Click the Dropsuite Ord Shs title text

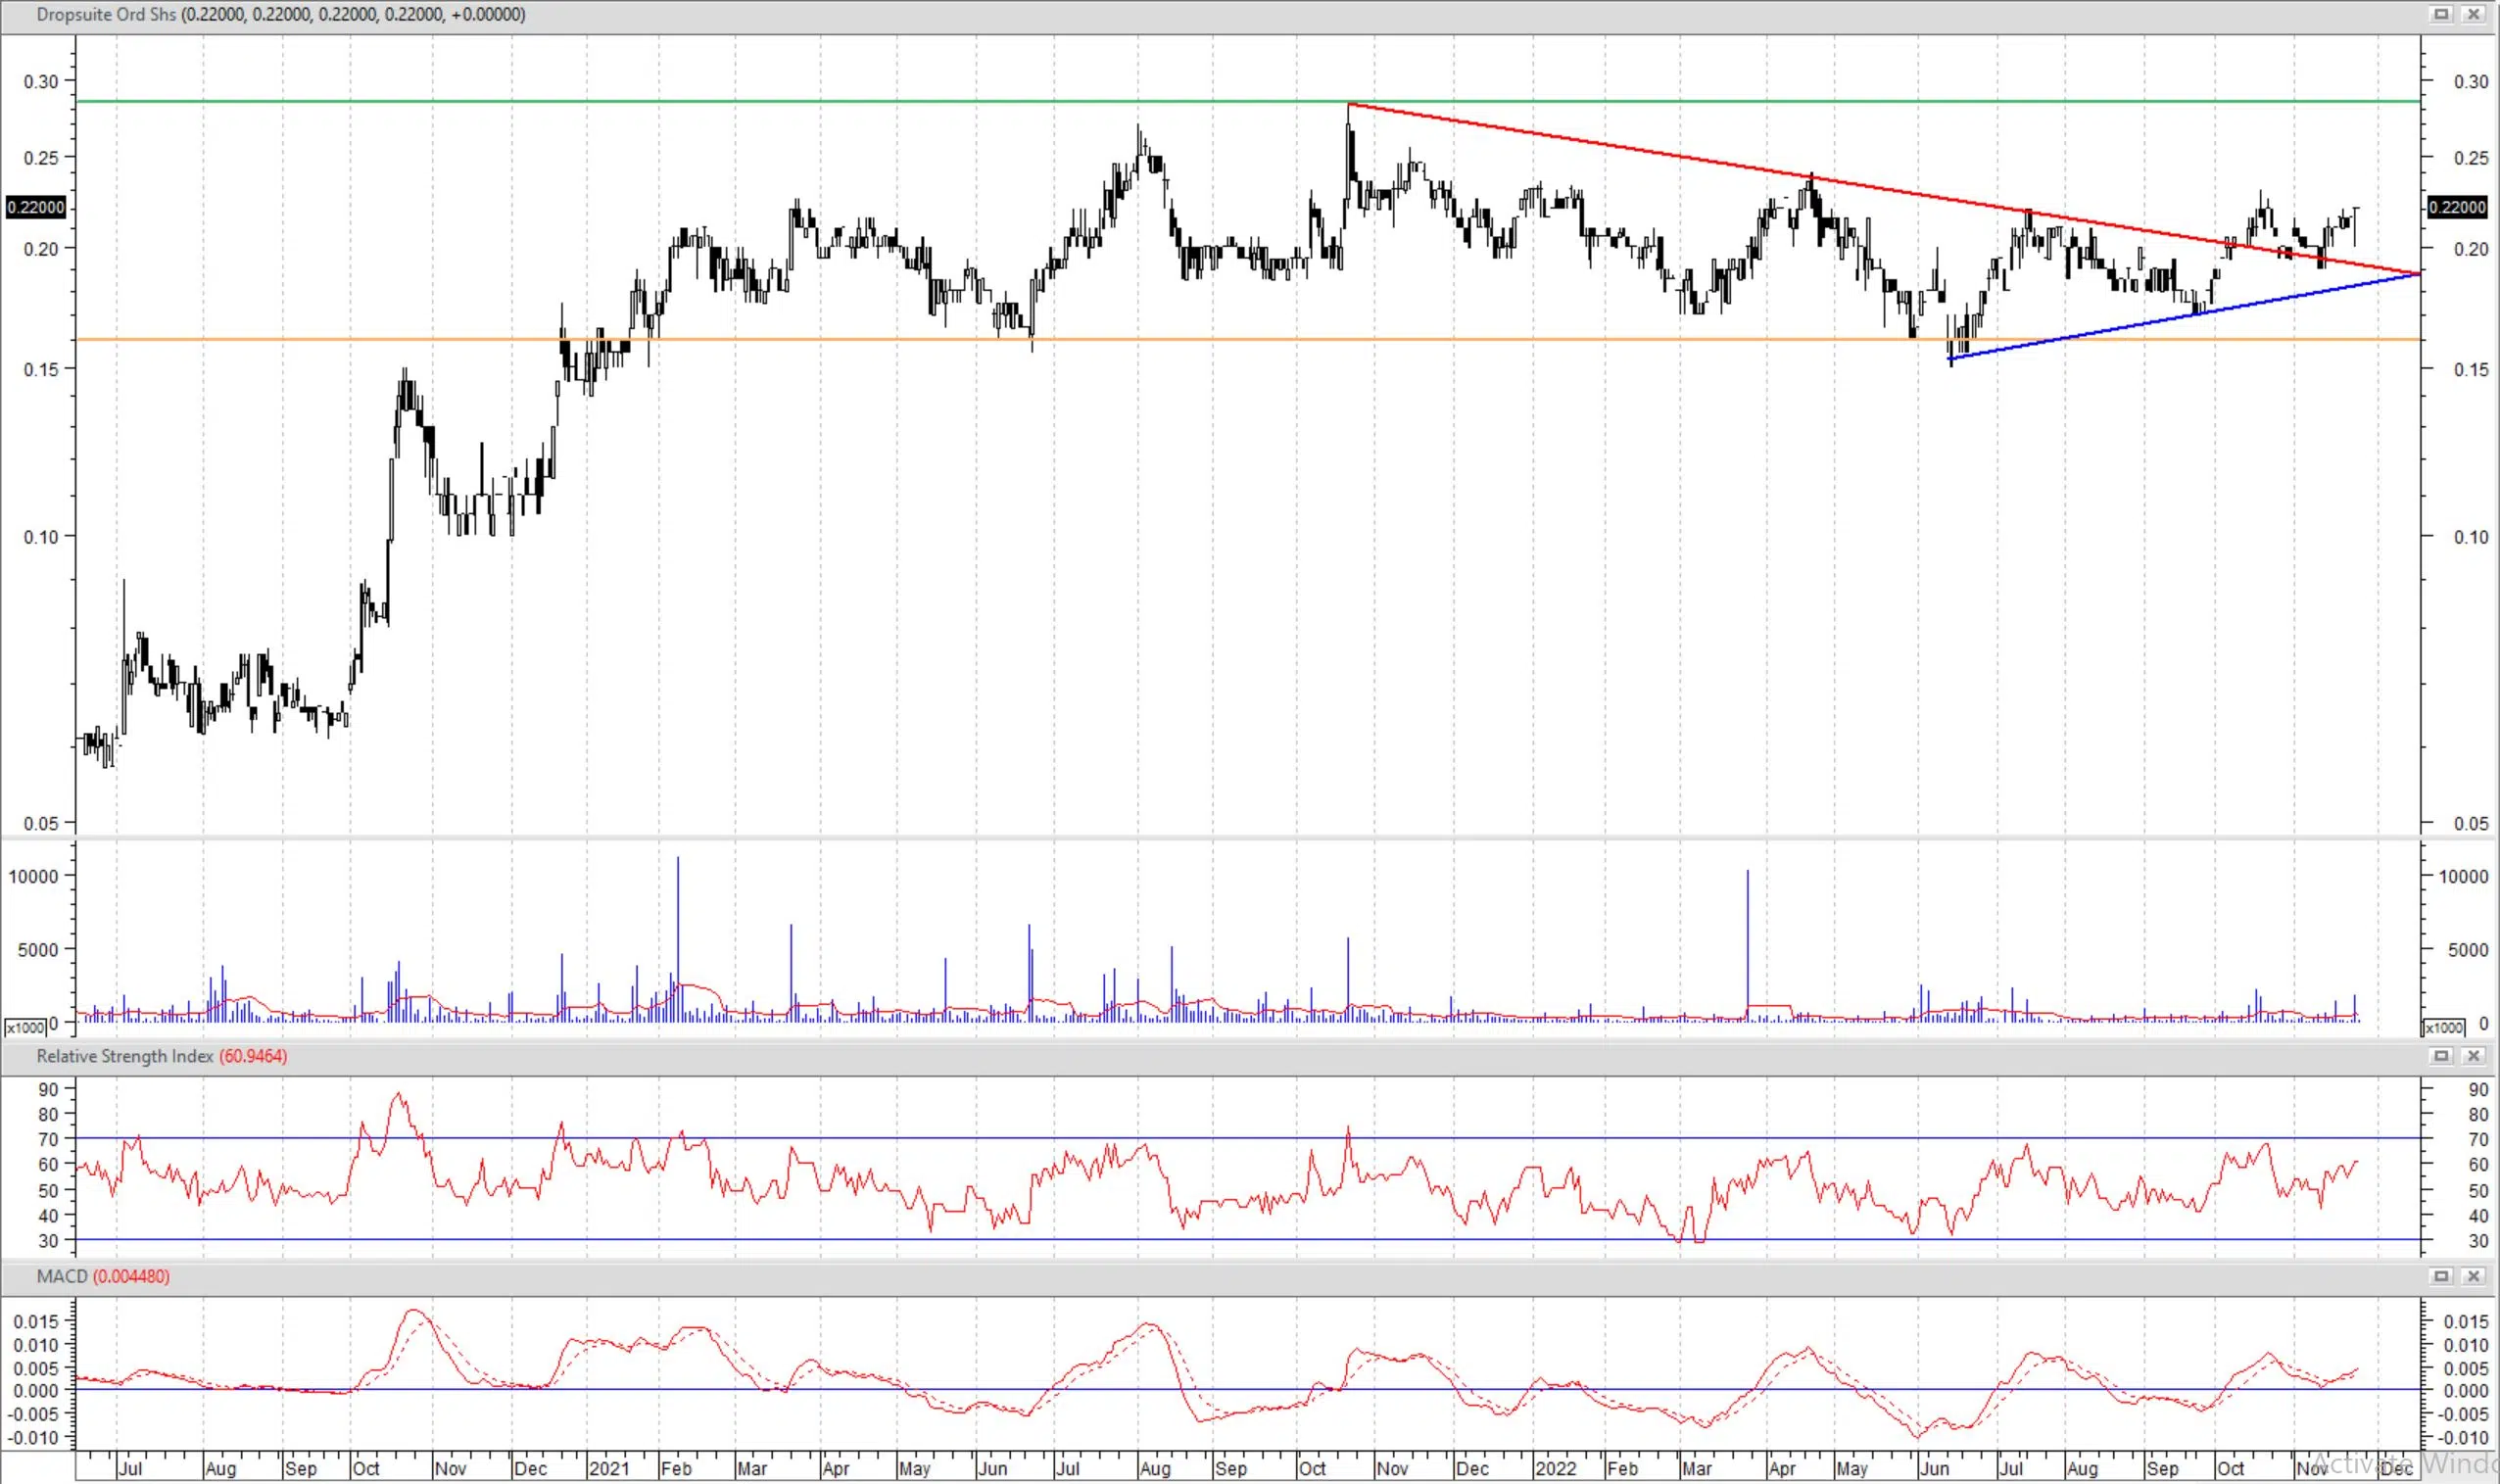[106, 14]
